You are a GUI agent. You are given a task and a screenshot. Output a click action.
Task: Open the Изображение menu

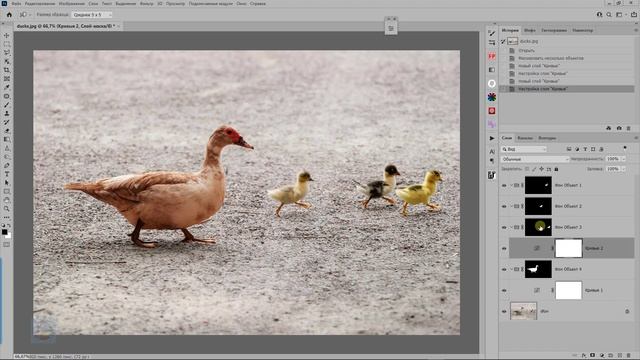point(72,4)
